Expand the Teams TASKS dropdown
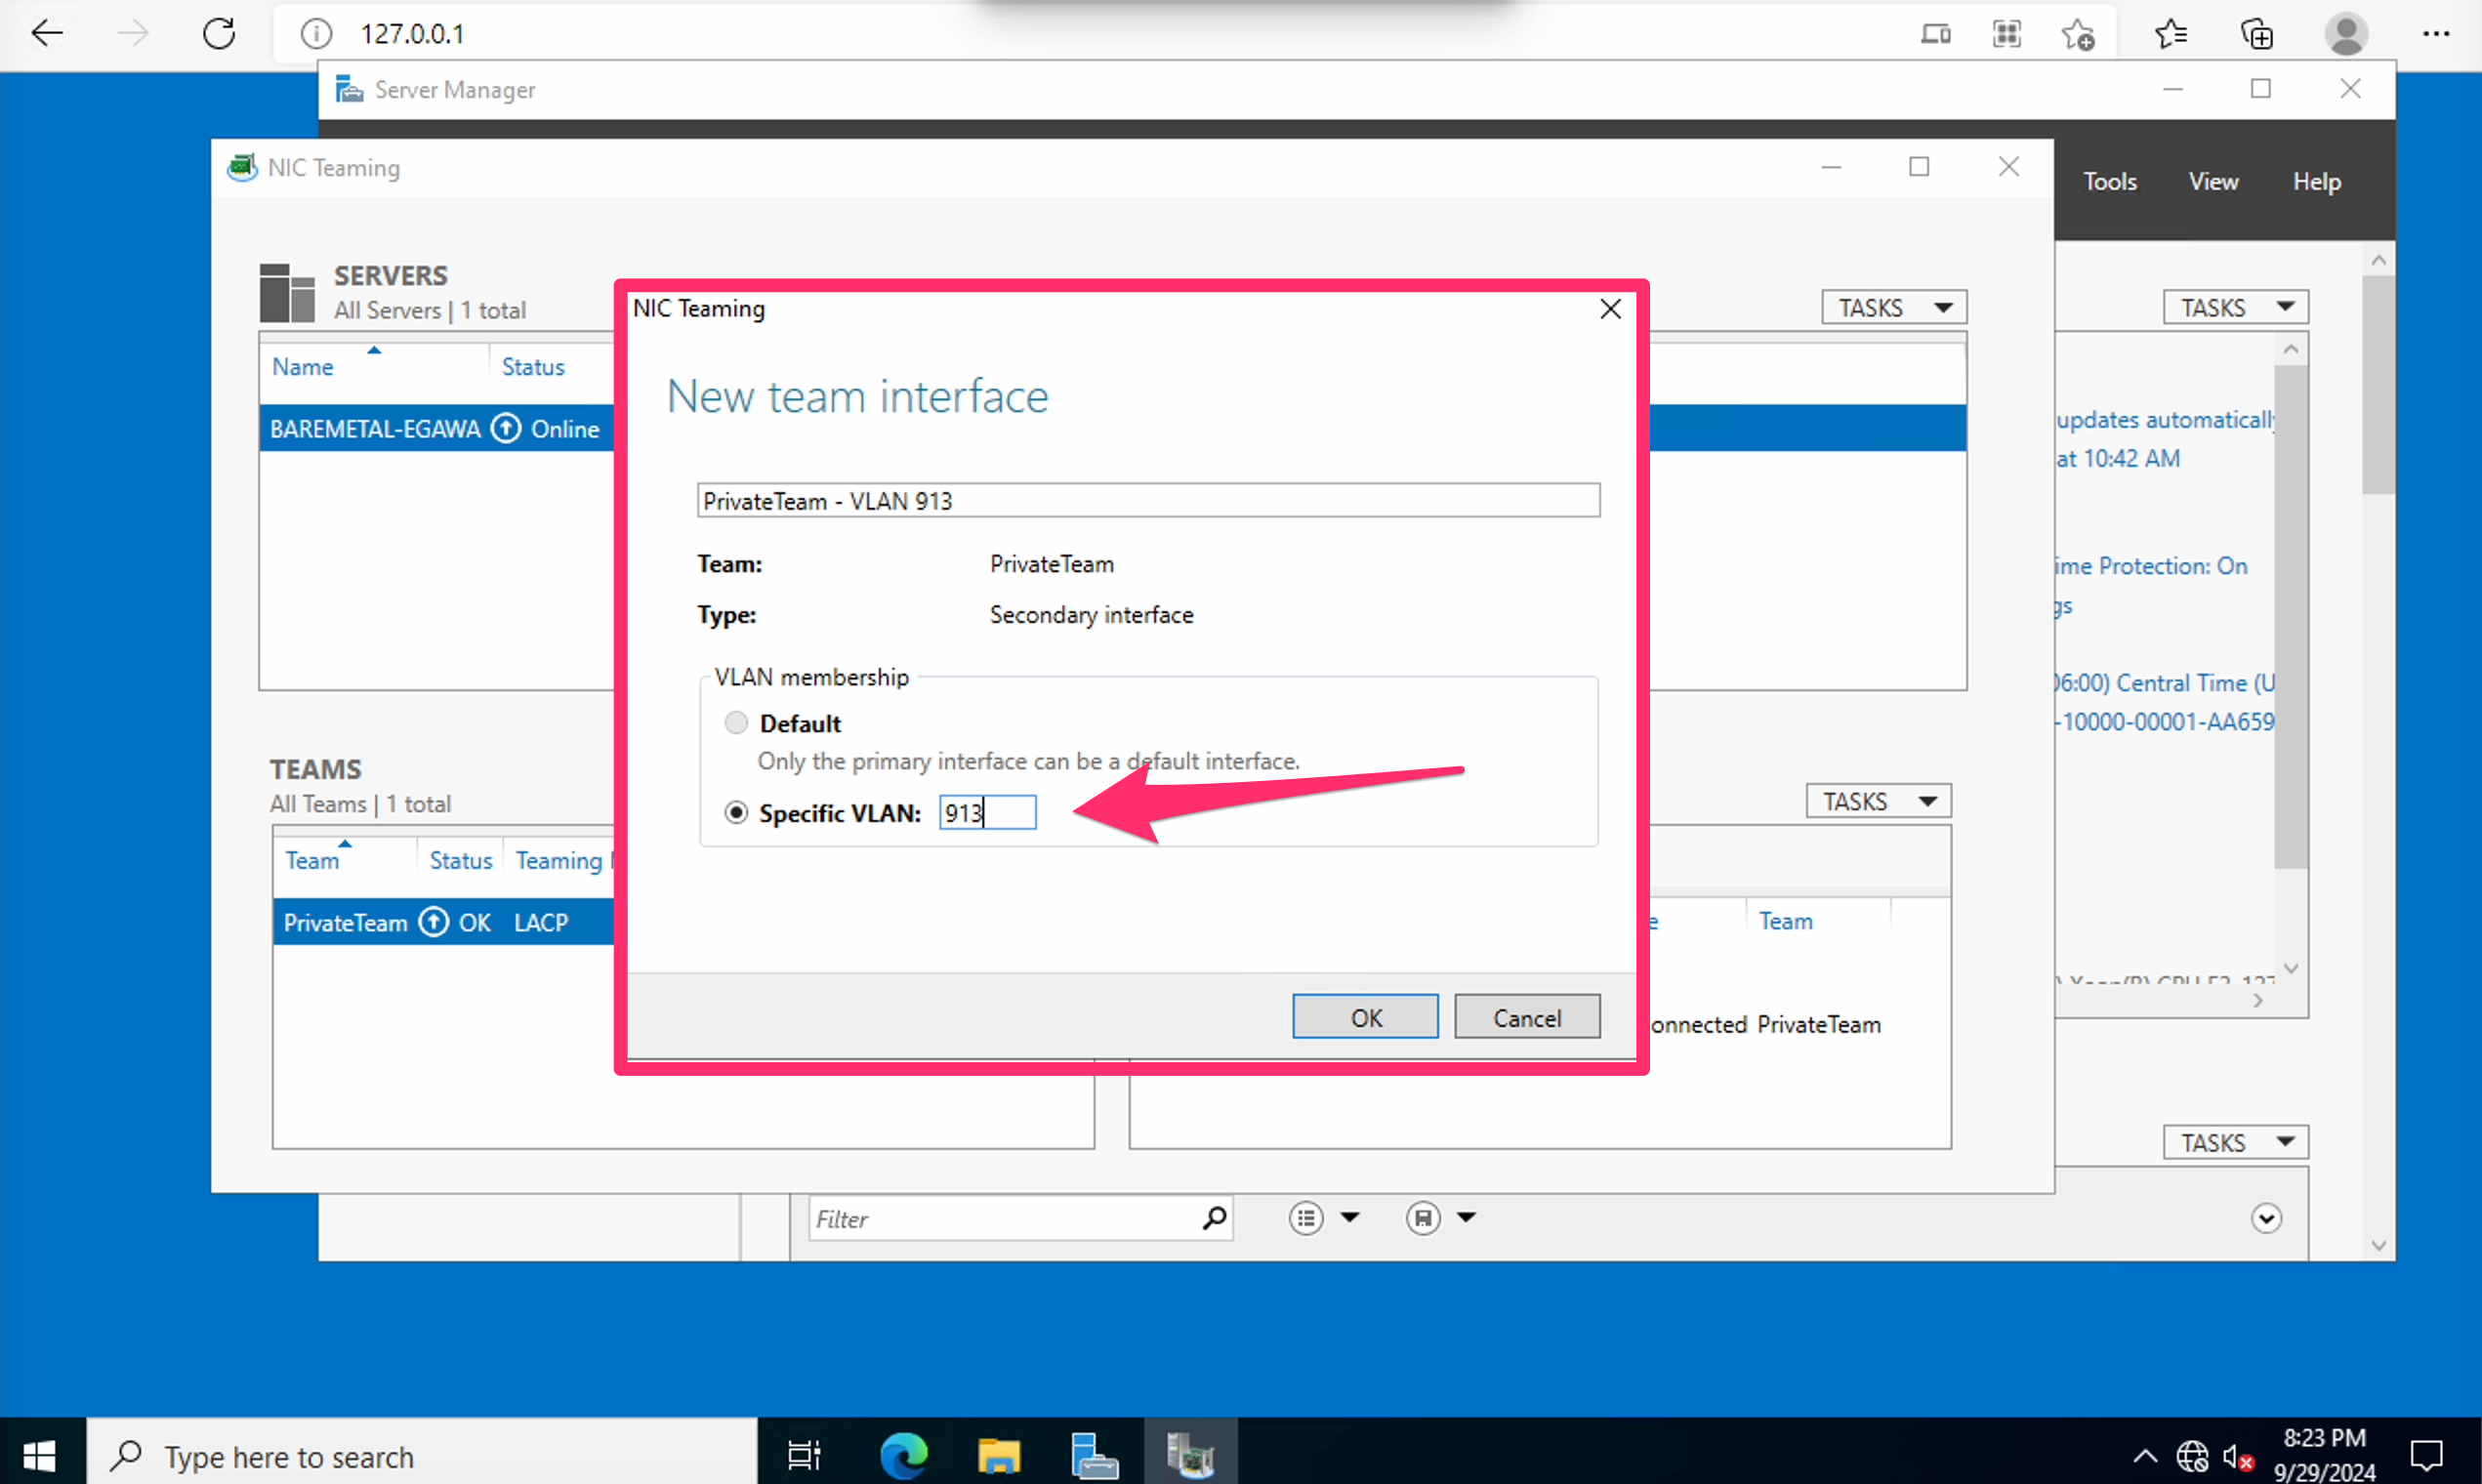The height and width of the screenshot is (1484, 2482). (x=1878, y=801)
